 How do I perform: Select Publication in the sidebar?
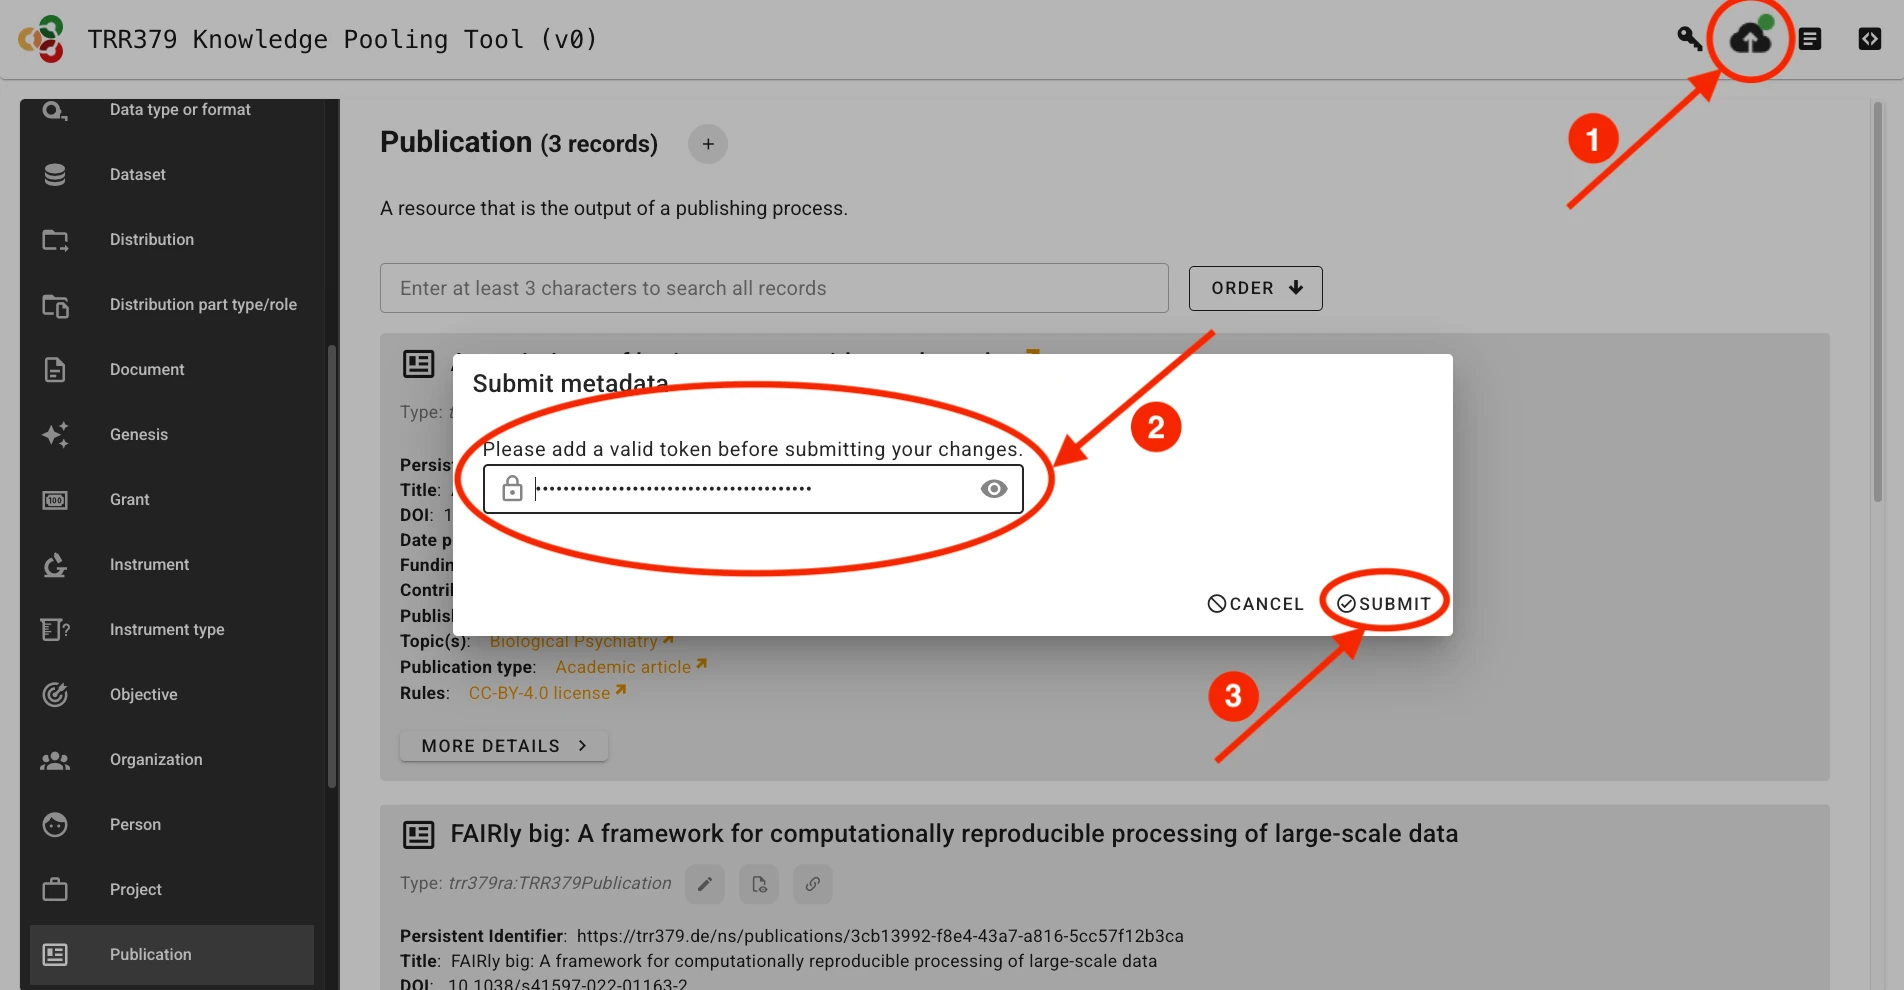(x=150, y=954)
